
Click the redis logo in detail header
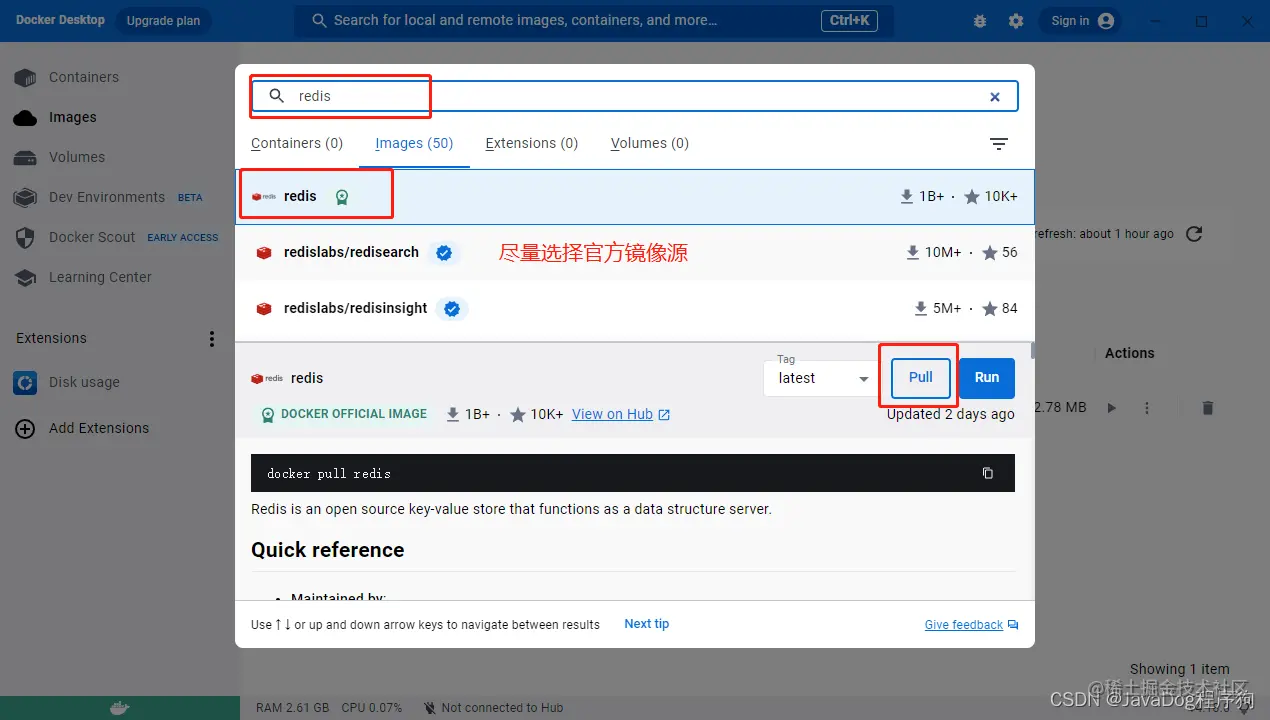tap(267, 378)
